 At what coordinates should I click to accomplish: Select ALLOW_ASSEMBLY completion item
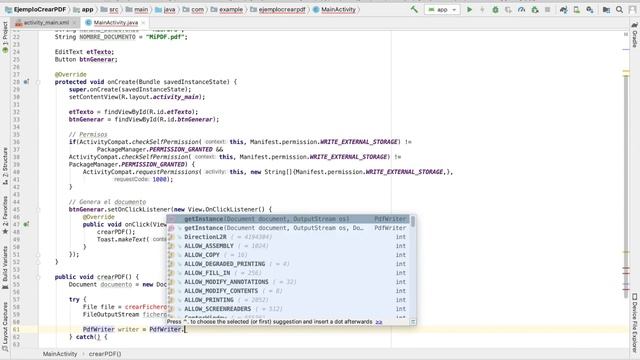[288, 246]
